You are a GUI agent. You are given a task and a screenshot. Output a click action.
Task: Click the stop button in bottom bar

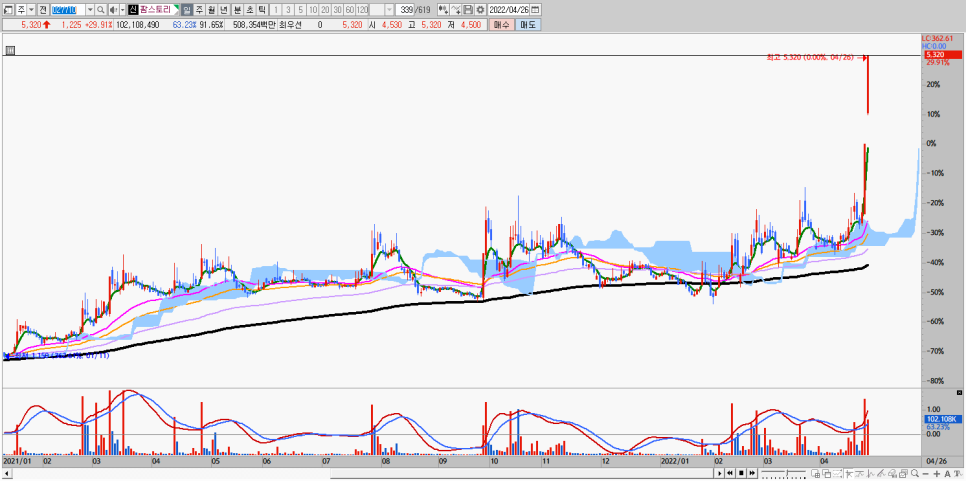click(741, 473)
